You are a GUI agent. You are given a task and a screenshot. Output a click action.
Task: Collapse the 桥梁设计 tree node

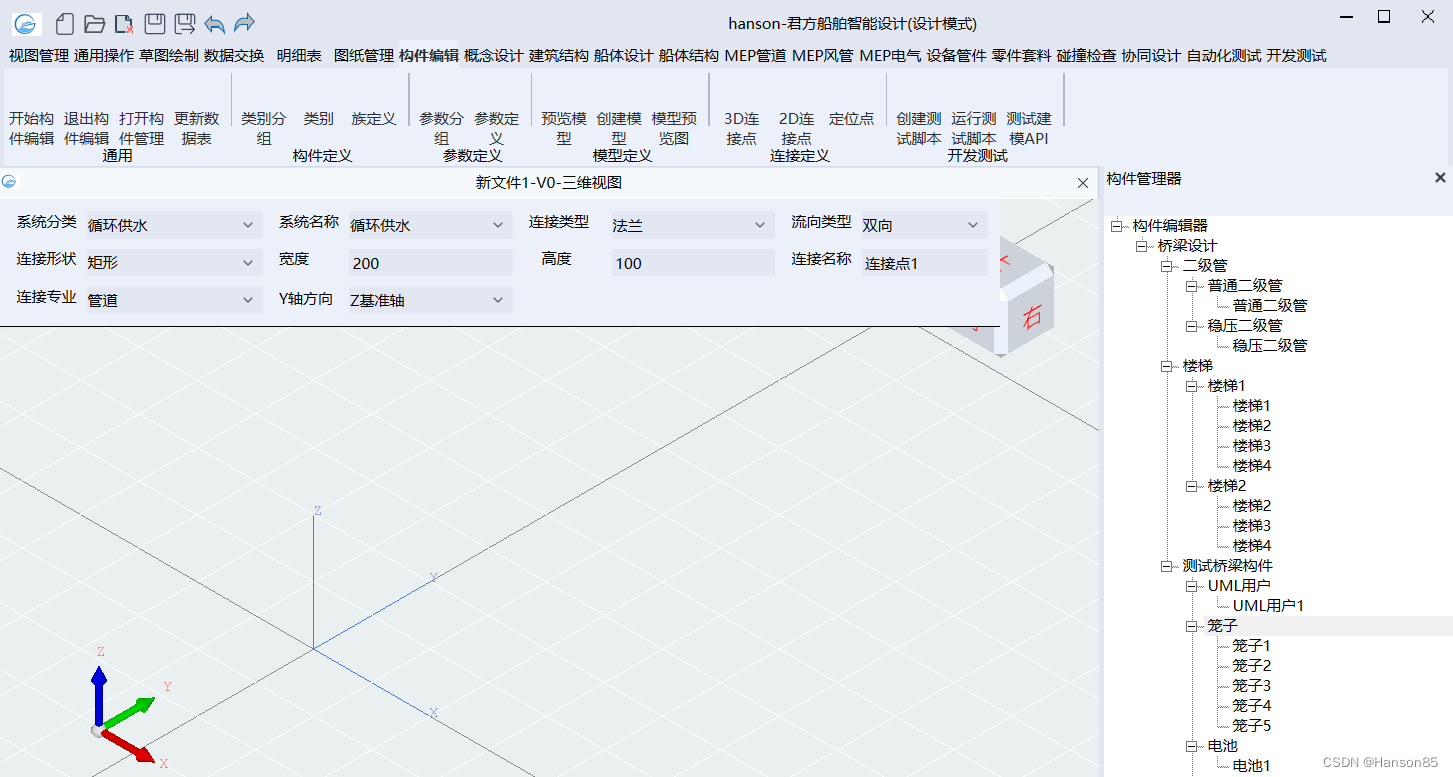pyautogui.click(x=1142, y=246)
